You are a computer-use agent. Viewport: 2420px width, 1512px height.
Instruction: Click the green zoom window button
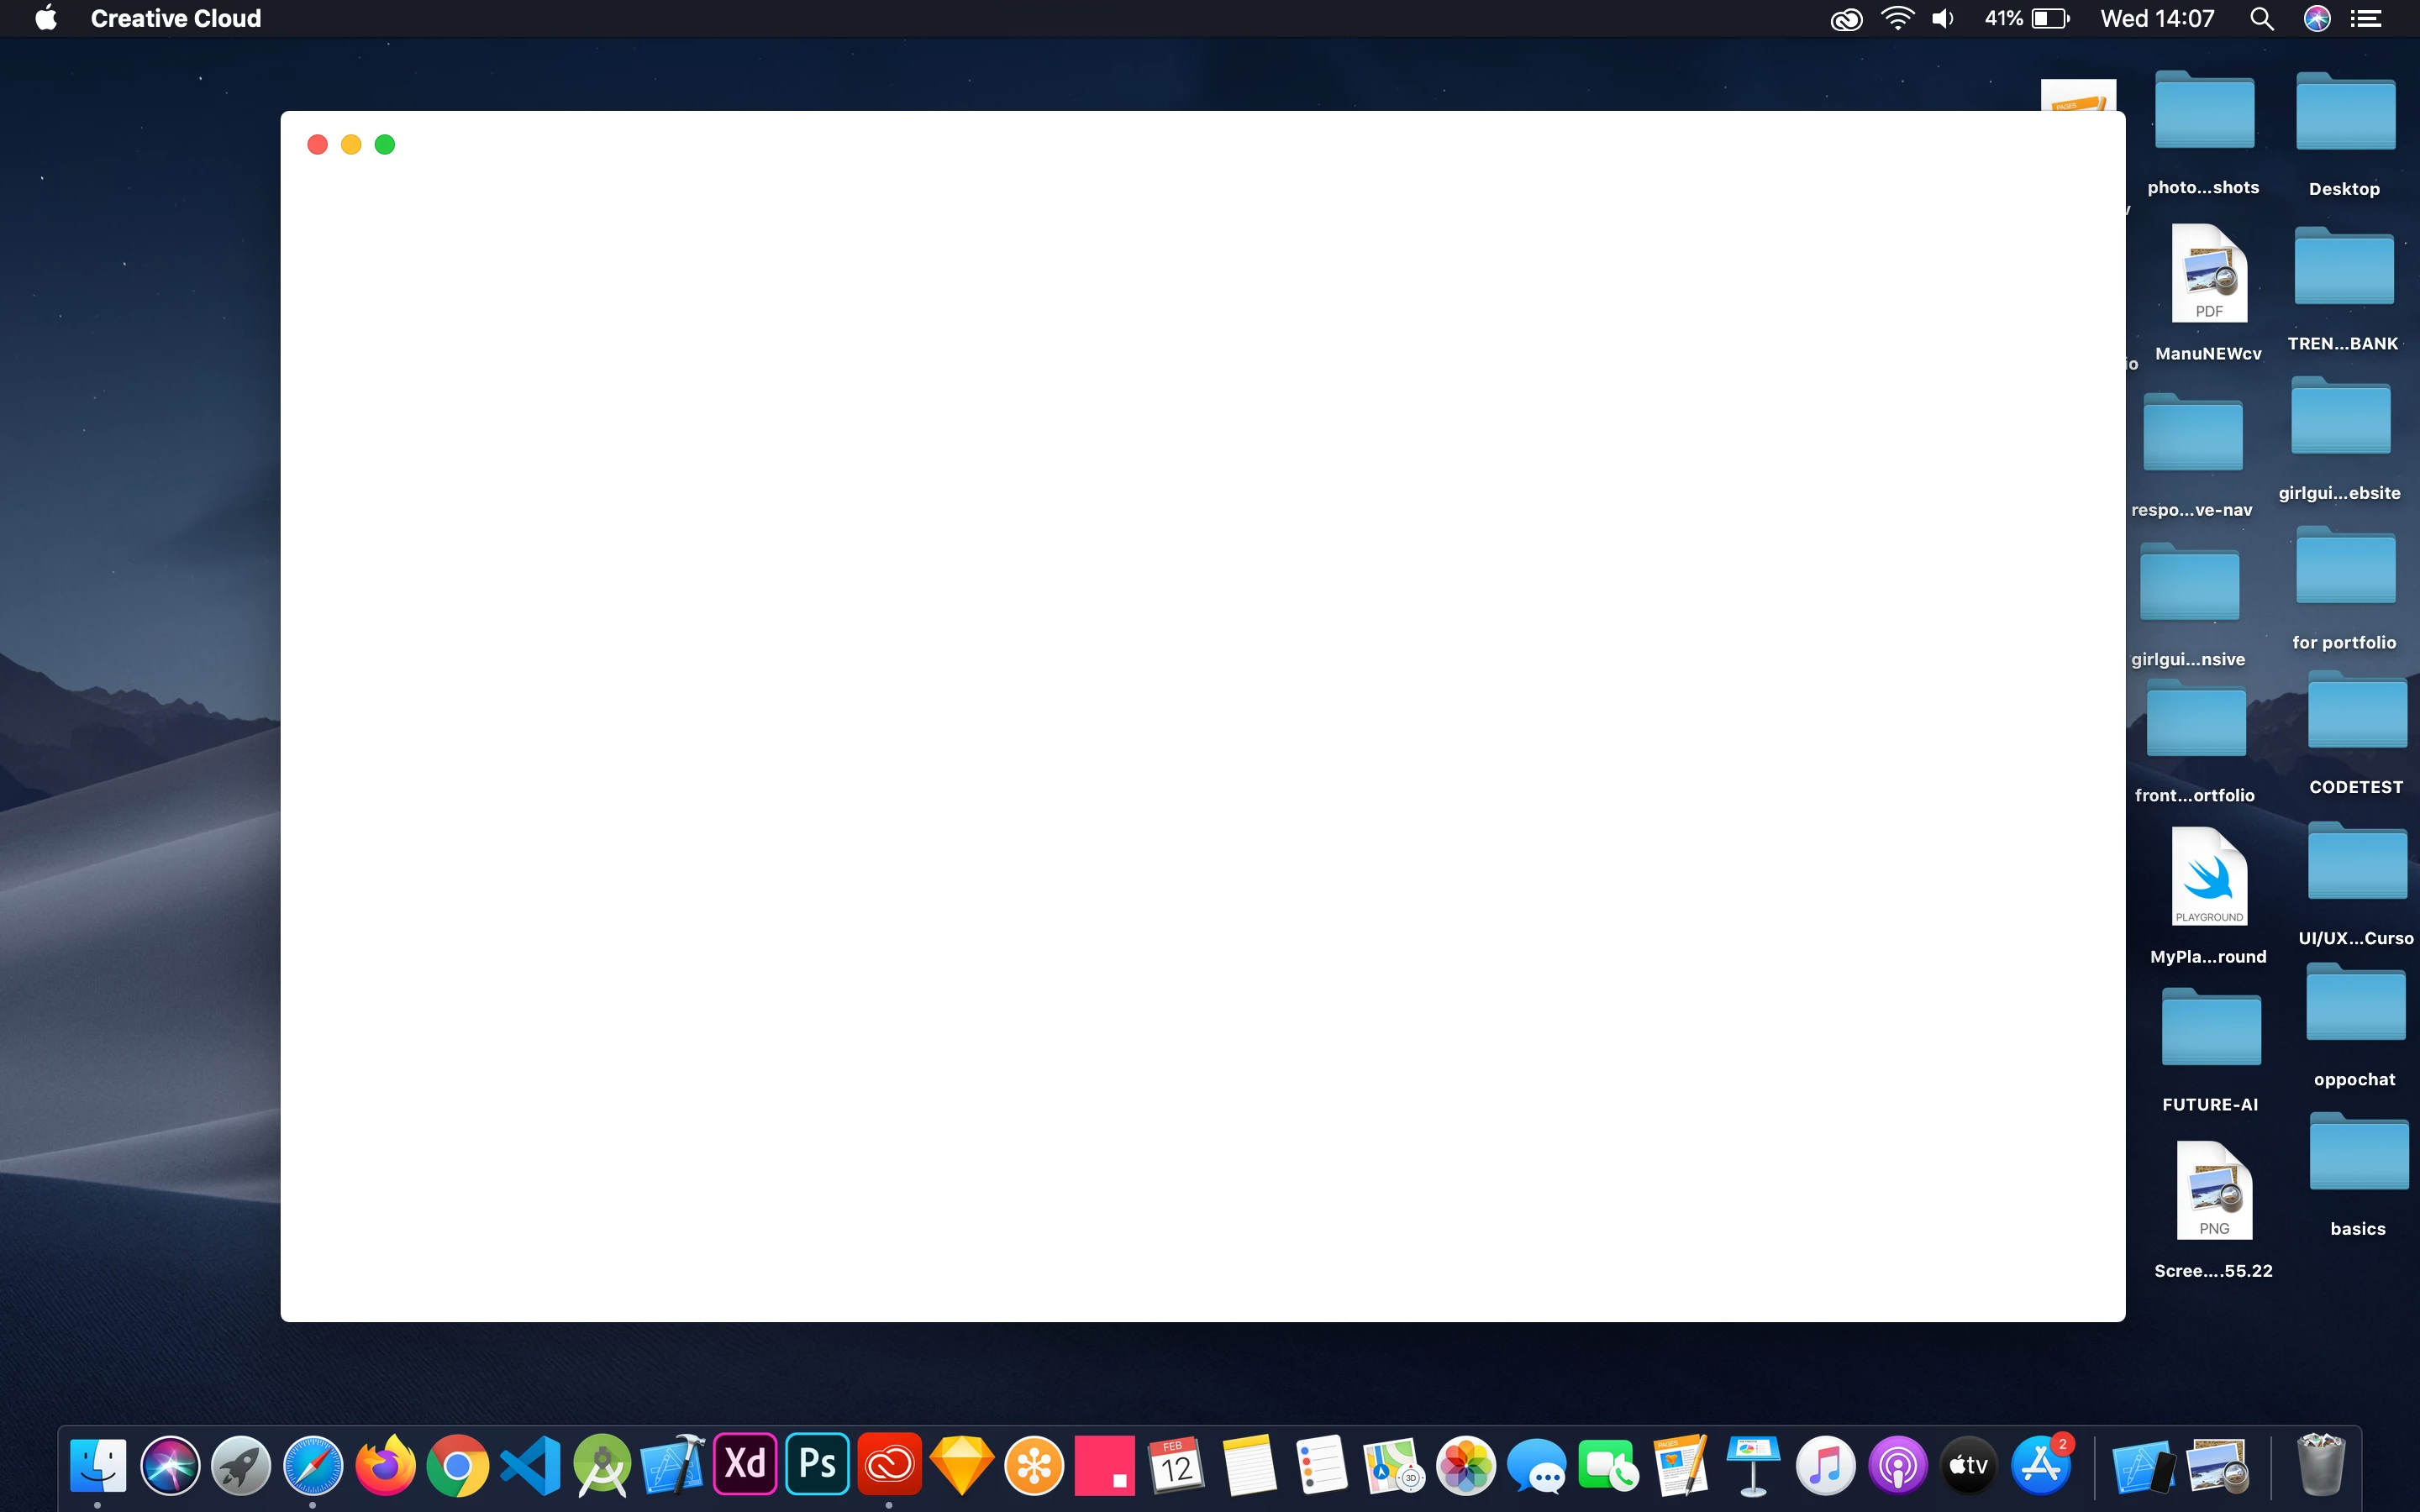point(385,145)
